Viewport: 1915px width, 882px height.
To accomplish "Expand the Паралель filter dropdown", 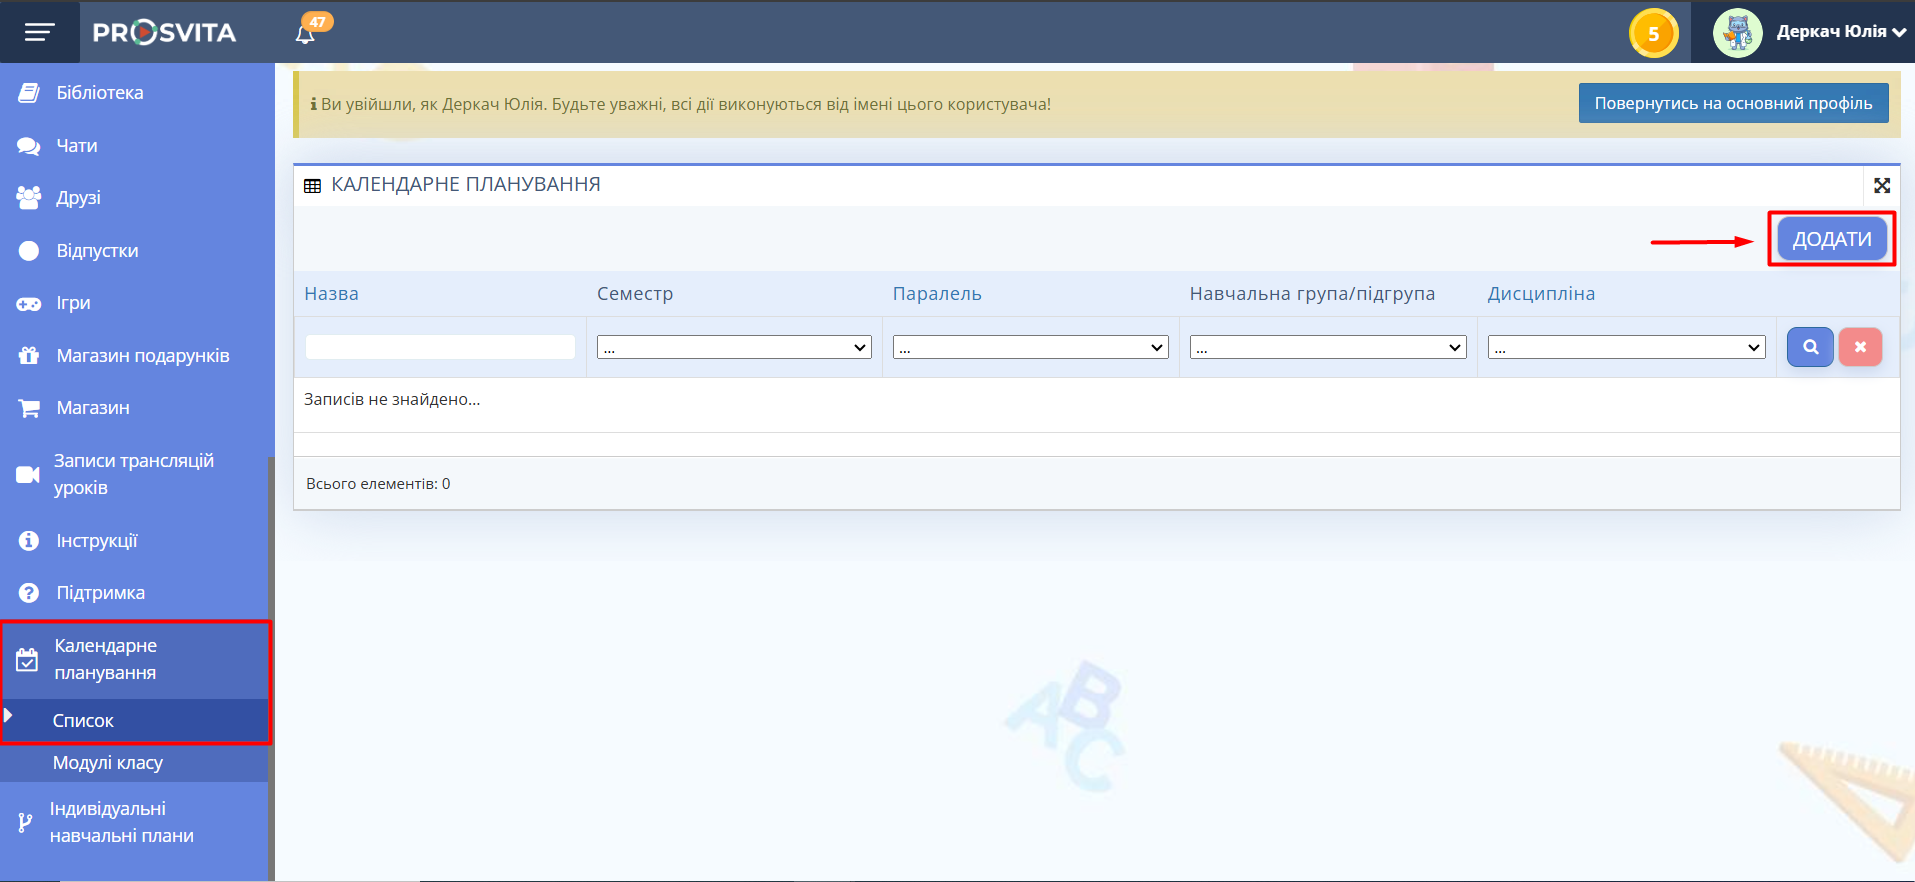I will pyautogui.click(x=1030, y=348).
